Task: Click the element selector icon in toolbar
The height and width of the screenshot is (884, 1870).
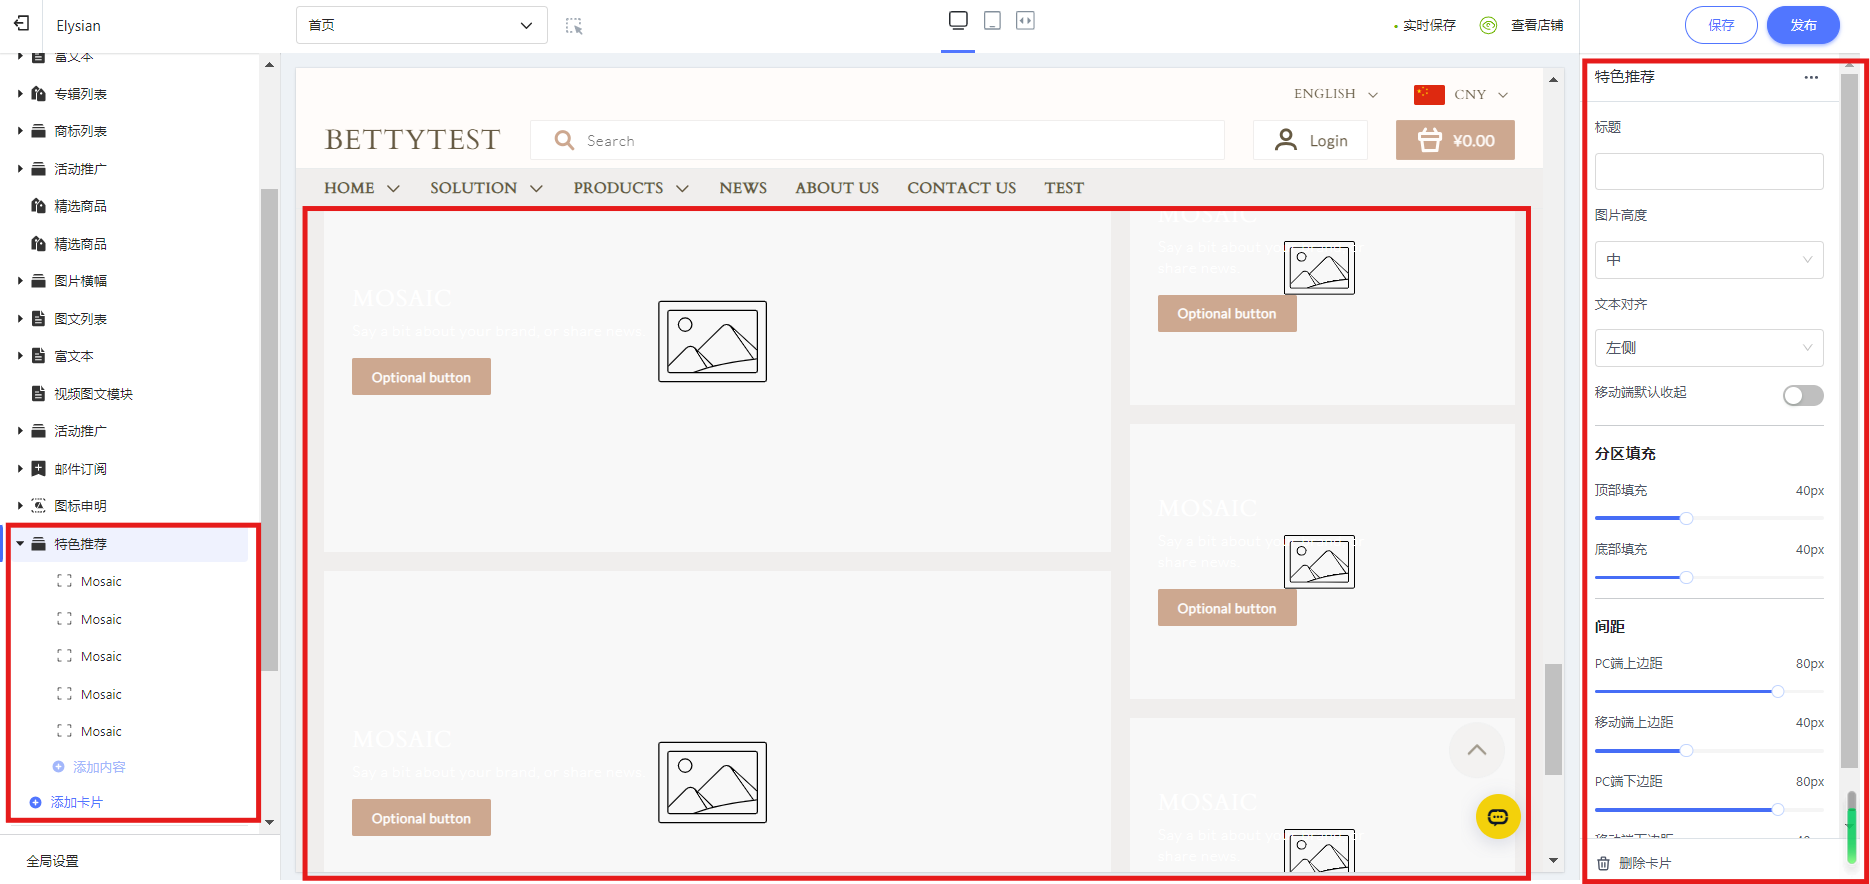Action: coord(574,26)
